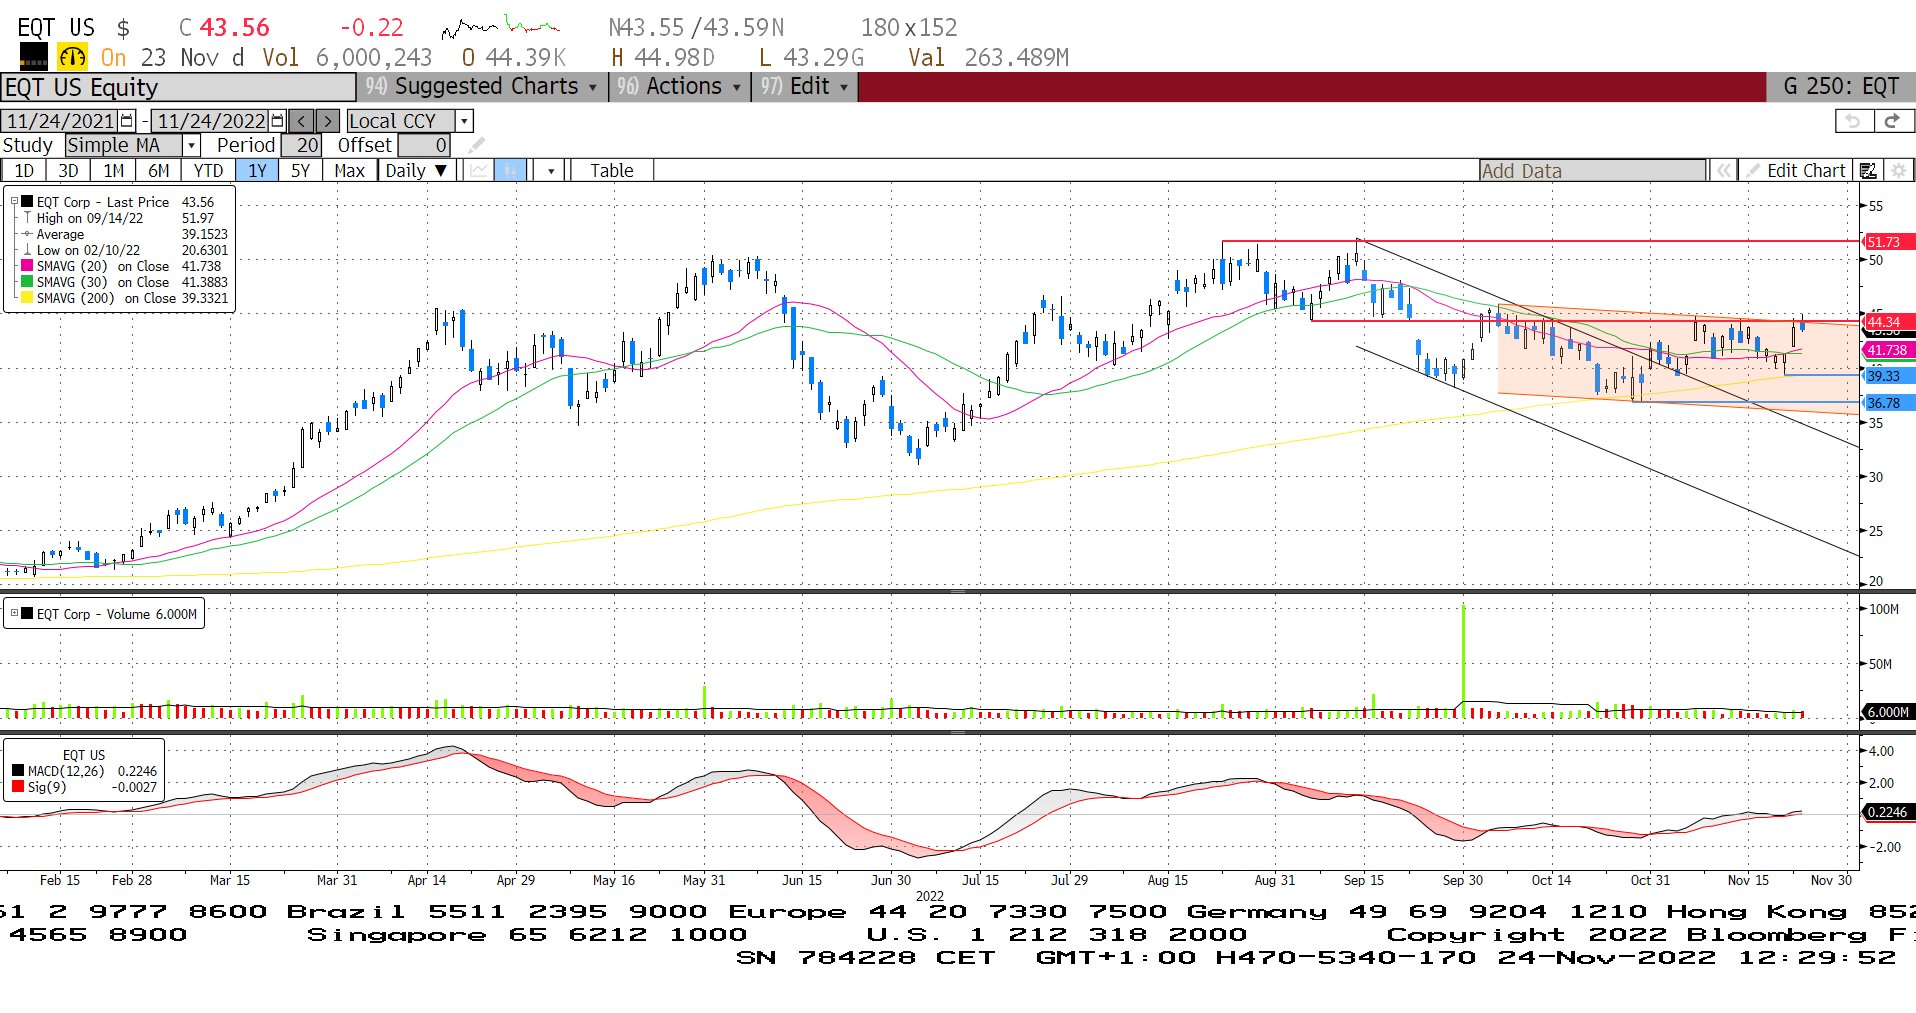Click the double-chevron collapse icon
This screenshot has height=1013, width=1916.
[x=1724, y=171]
